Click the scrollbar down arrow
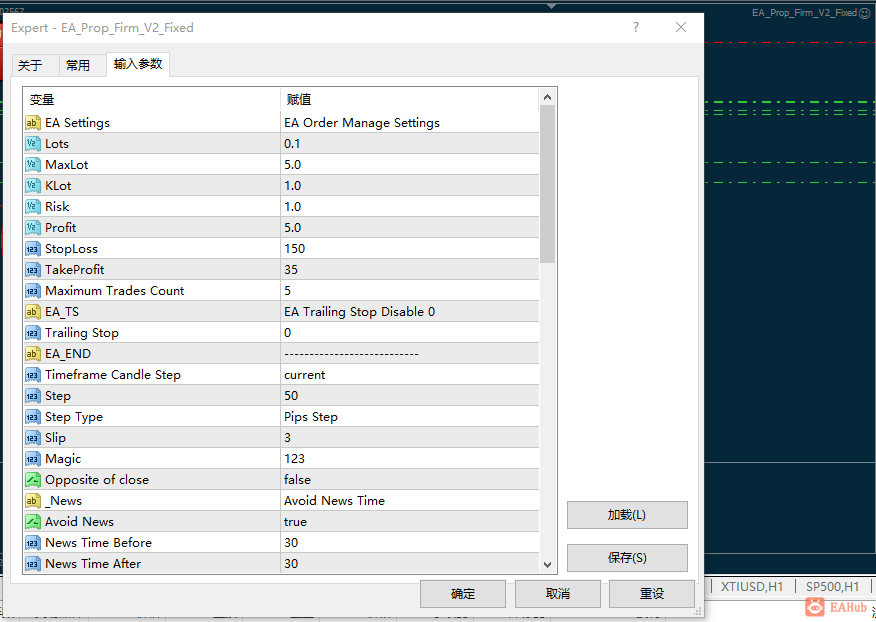876x622 pixels. (x=548, y=564)
